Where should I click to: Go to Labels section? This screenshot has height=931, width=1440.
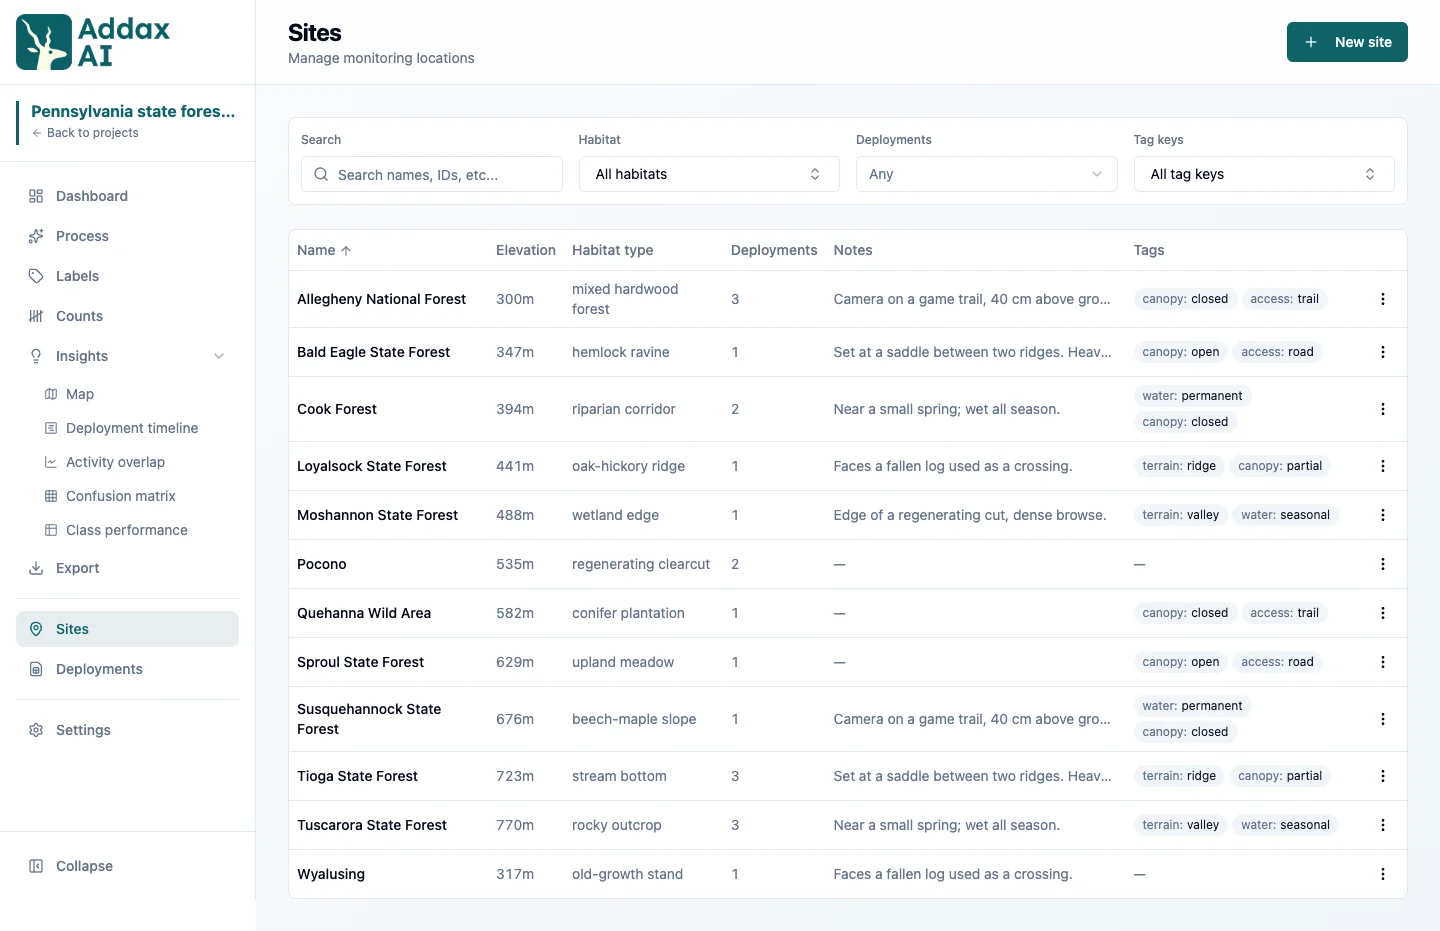(x=127, y=276)
